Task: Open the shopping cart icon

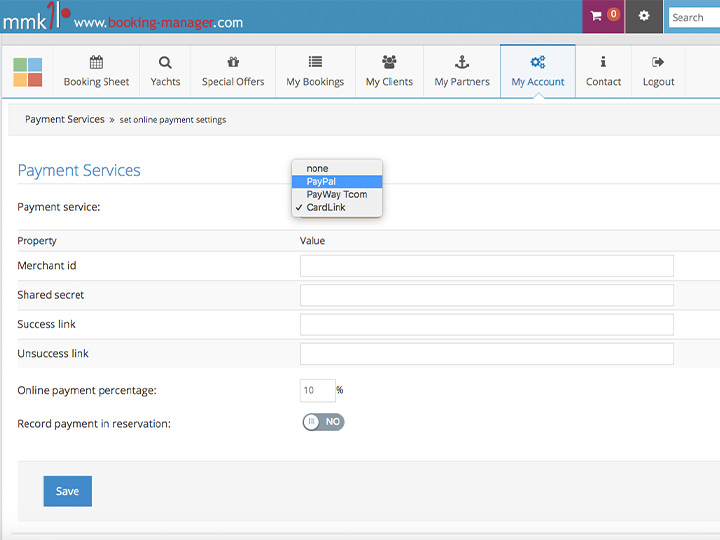Action: [x=596, y=17]
